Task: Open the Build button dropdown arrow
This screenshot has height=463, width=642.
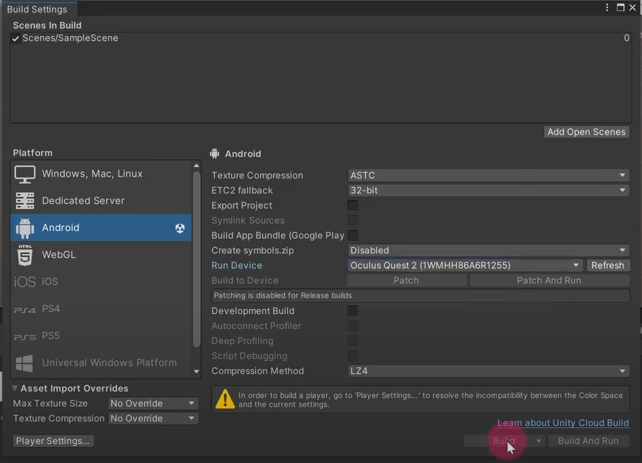Action: (x=538, y=441)
